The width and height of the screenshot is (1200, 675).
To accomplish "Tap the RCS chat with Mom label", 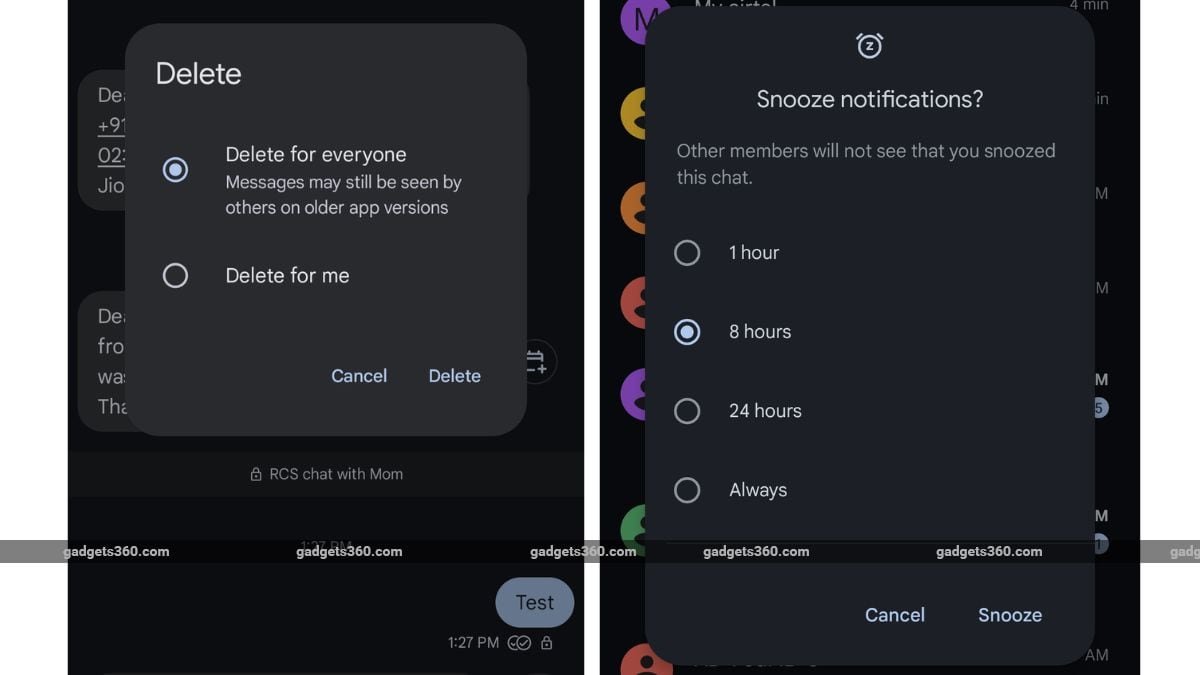I will [x=336, y=475].
